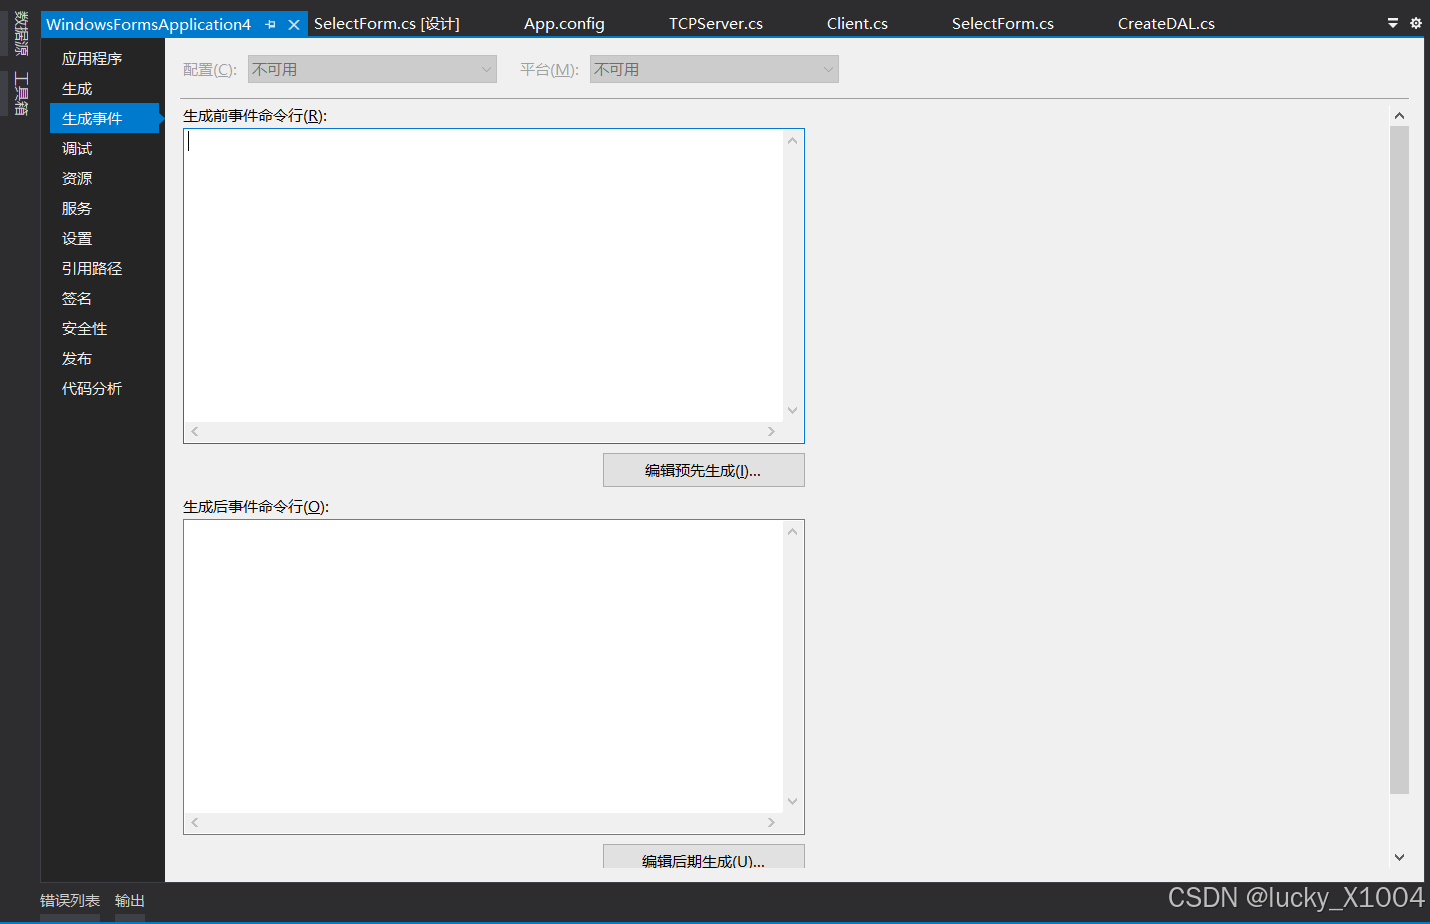Viewport: 1430px width, 924px height.
Task: Click the 编辑预先生成 (Edit Pre-build) button
Action: (703, 470)
